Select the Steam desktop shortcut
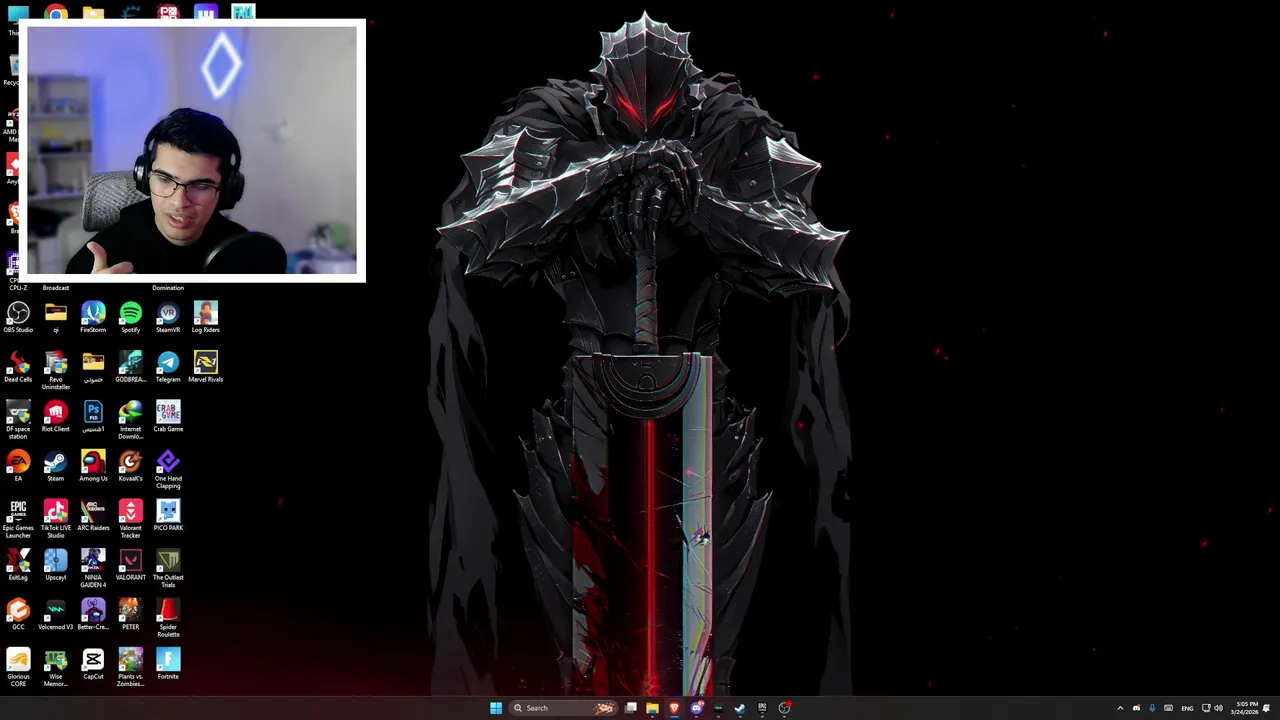Screen dimensions: 1280x720 56,464
